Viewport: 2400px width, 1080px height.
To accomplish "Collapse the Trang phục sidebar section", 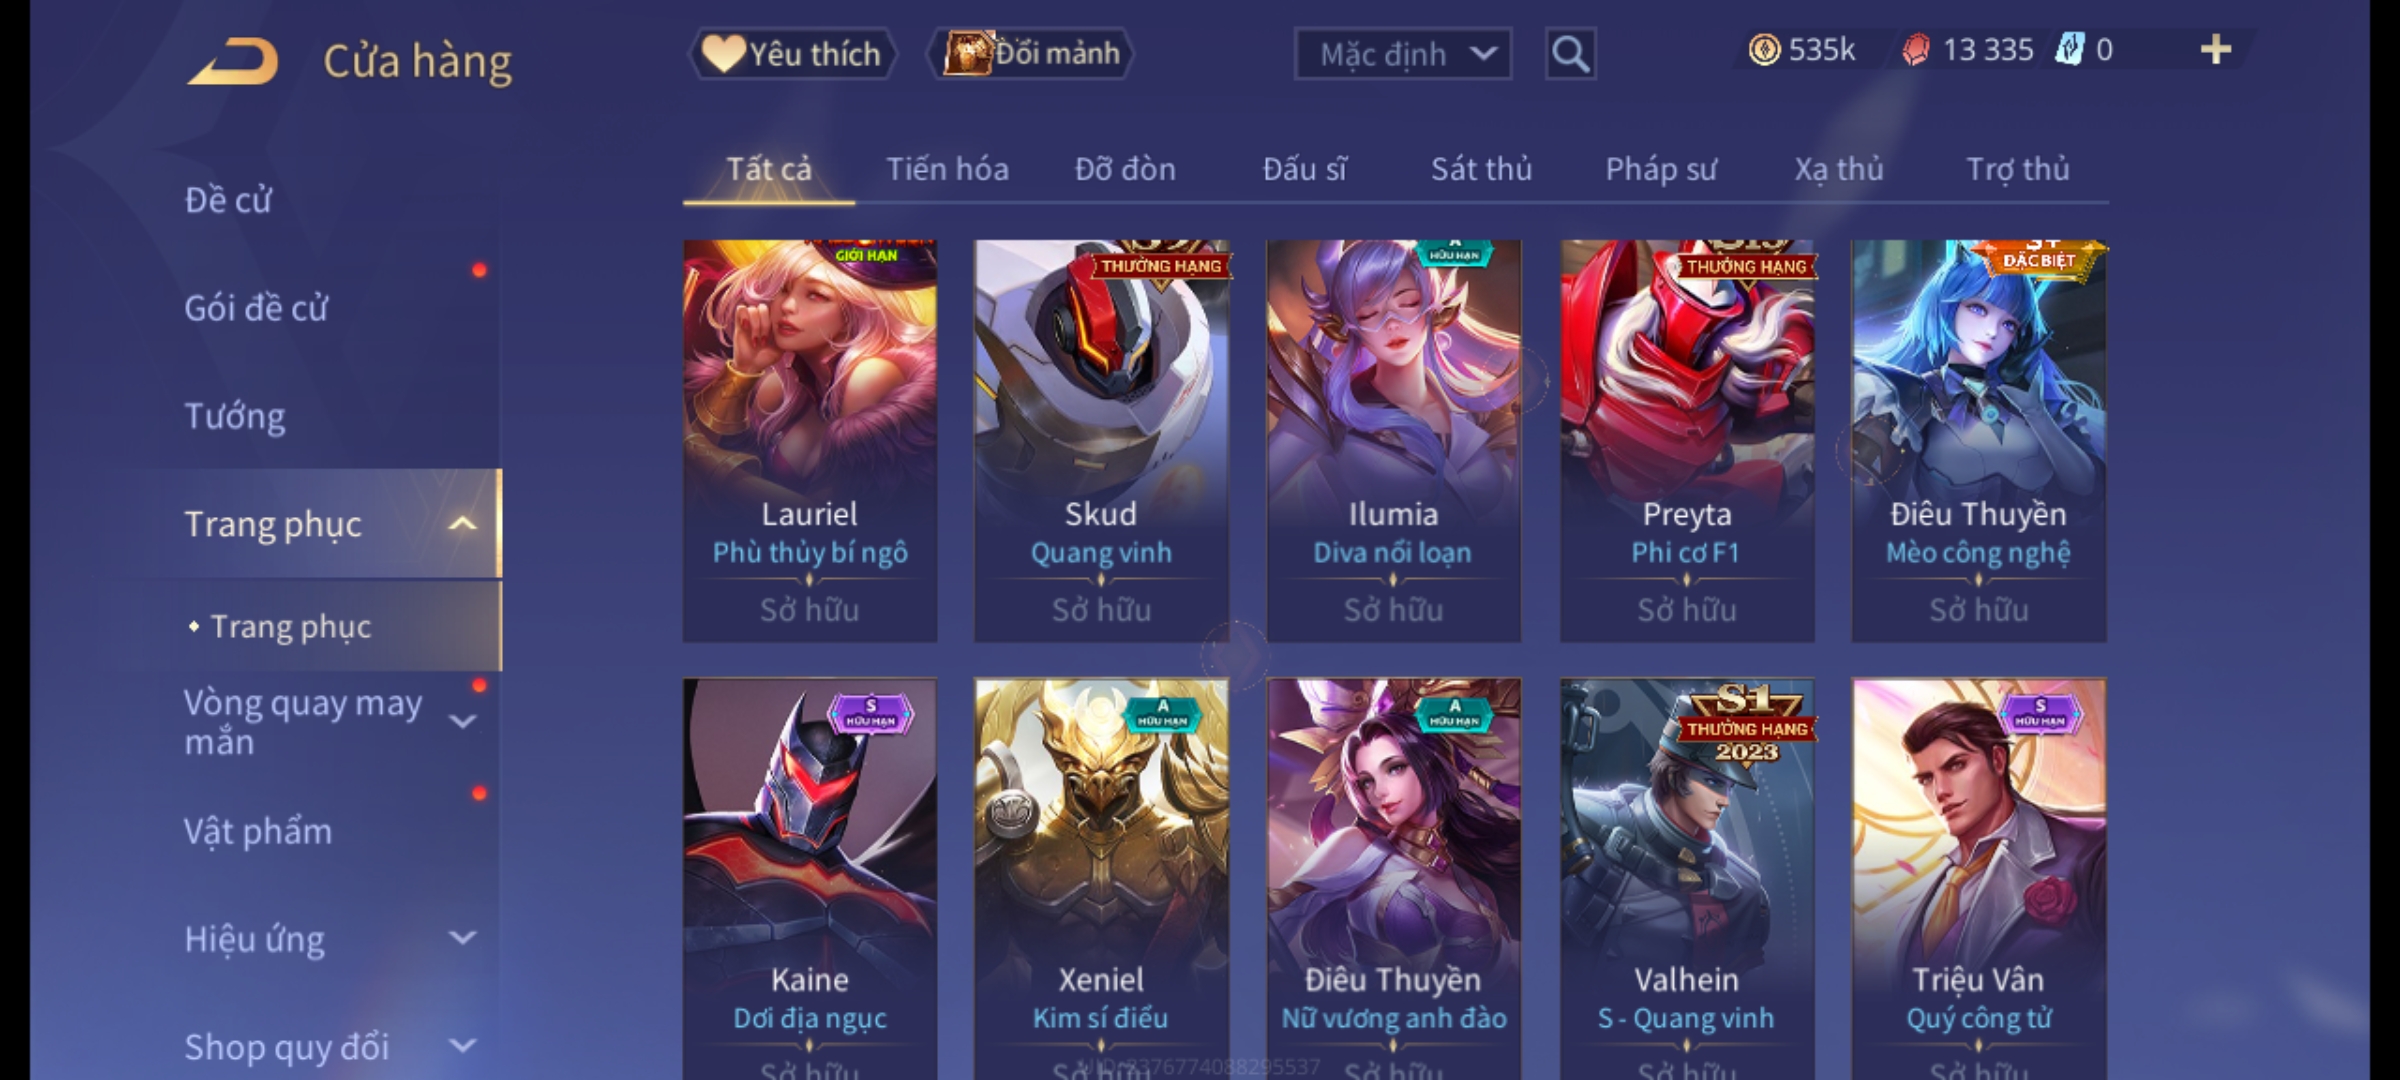I will [x=462, y=524].
